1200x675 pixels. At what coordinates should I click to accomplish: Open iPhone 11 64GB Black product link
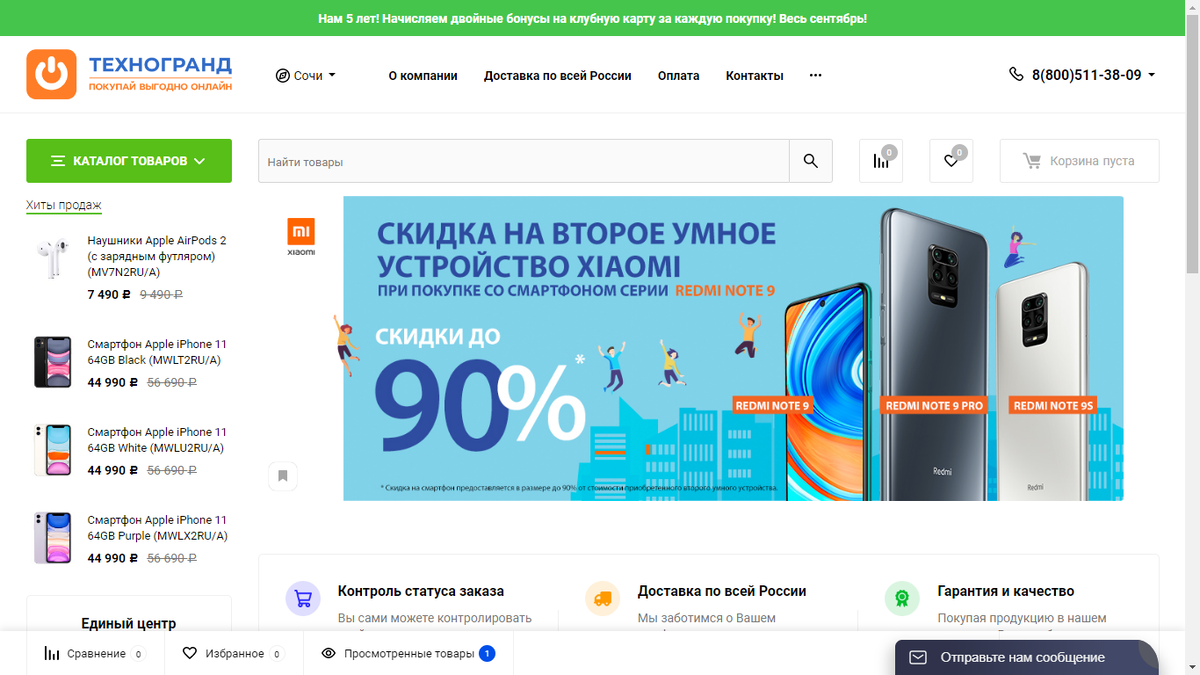[157, 352]
